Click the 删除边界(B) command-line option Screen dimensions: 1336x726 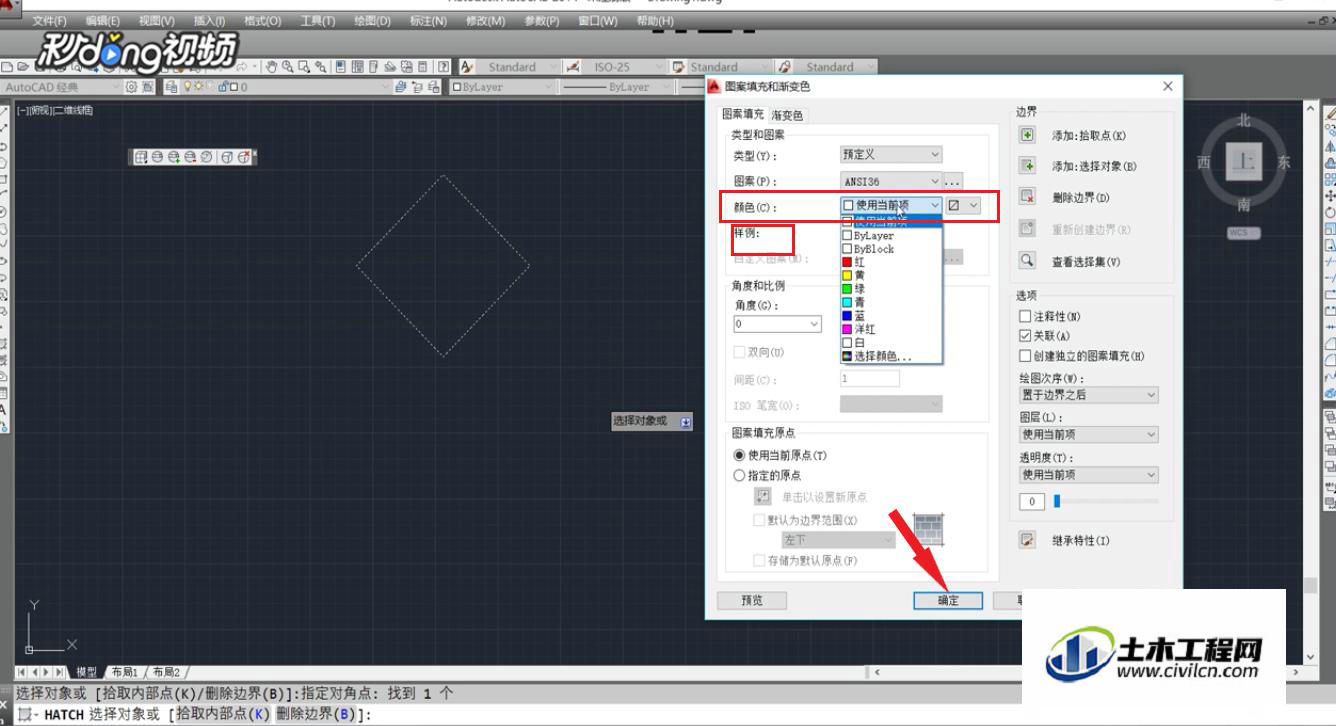click(317, 714)
